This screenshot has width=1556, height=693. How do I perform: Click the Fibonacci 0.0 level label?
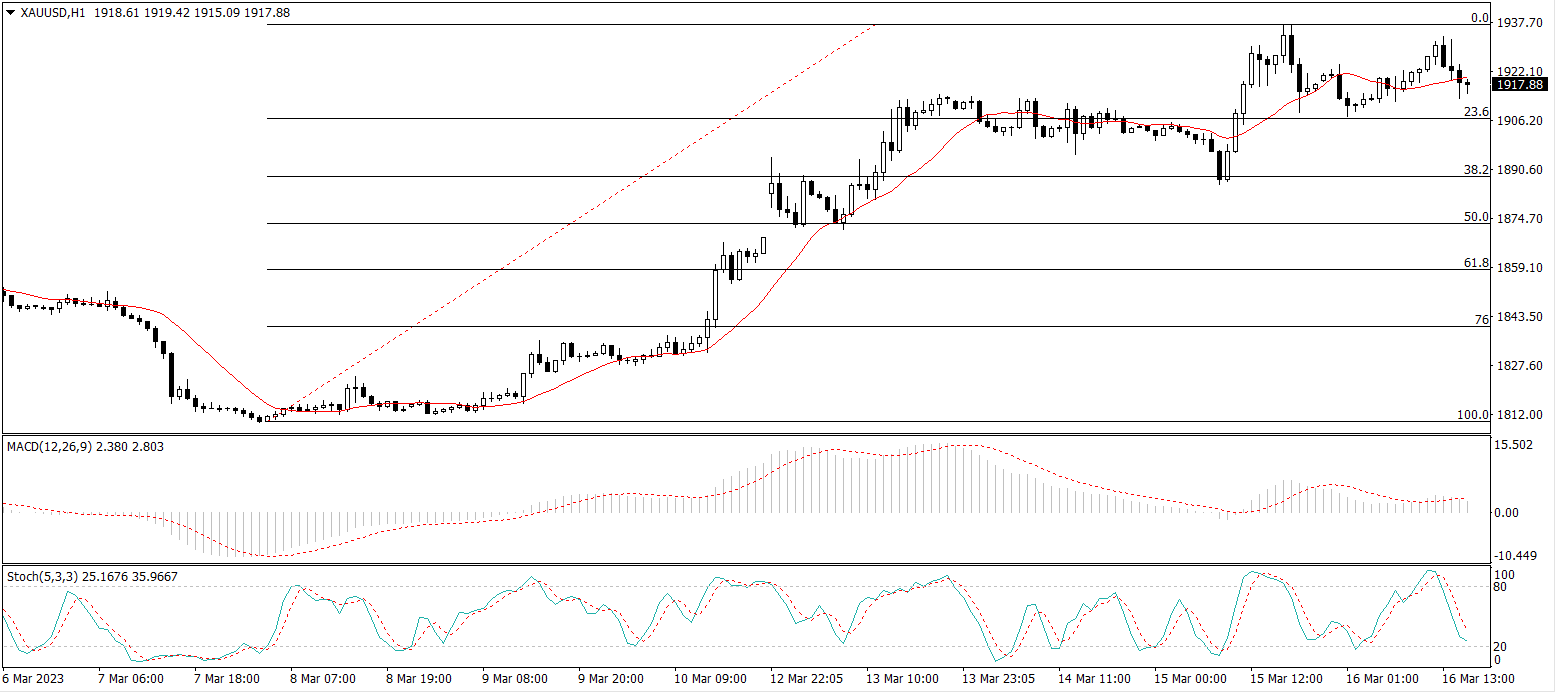[1480, 19]
